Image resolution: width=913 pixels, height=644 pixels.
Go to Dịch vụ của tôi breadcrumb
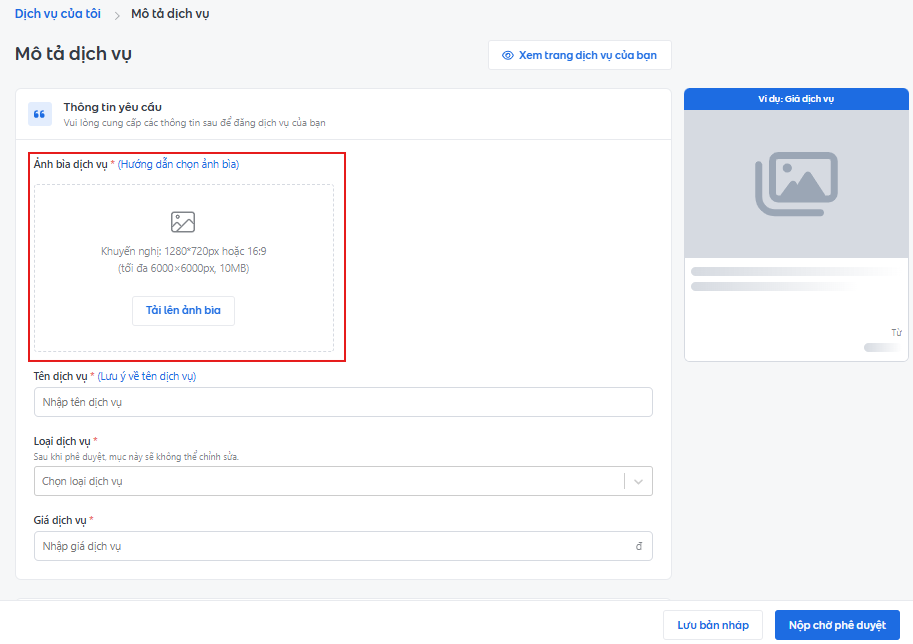pos(58,14)
